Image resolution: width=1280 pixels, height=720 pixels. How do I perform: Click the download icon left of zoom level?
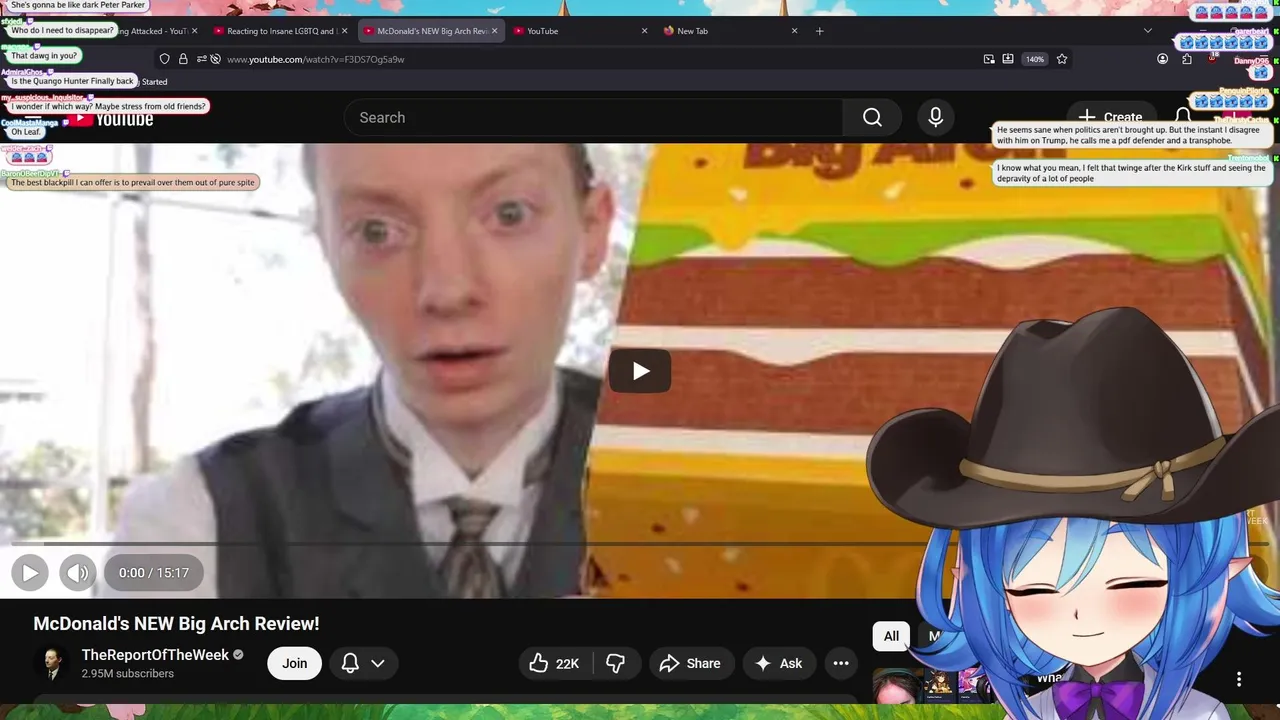click(x=1008, y=59)
